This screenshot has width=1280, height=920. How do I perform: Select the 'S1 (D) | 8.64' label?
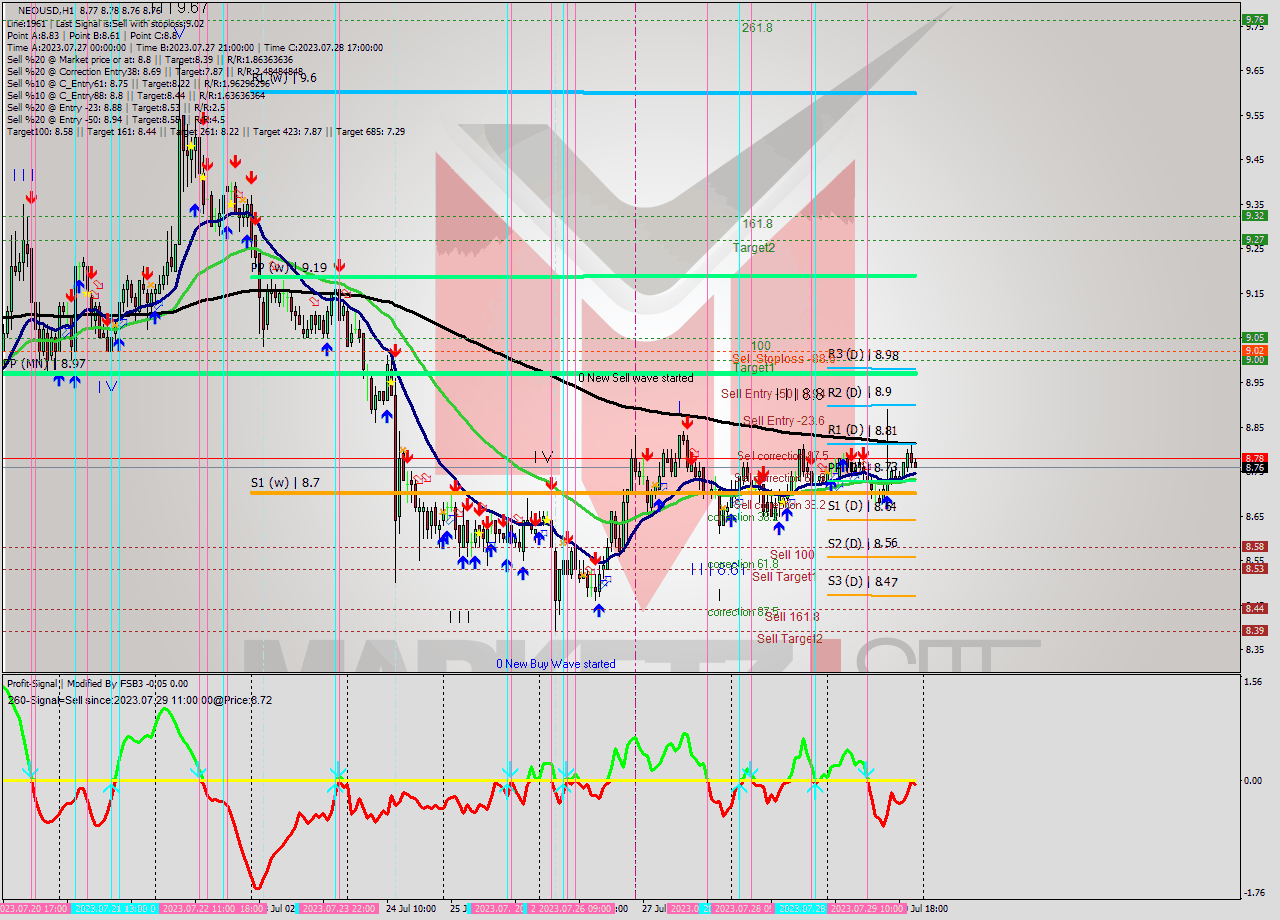point(863,506)
